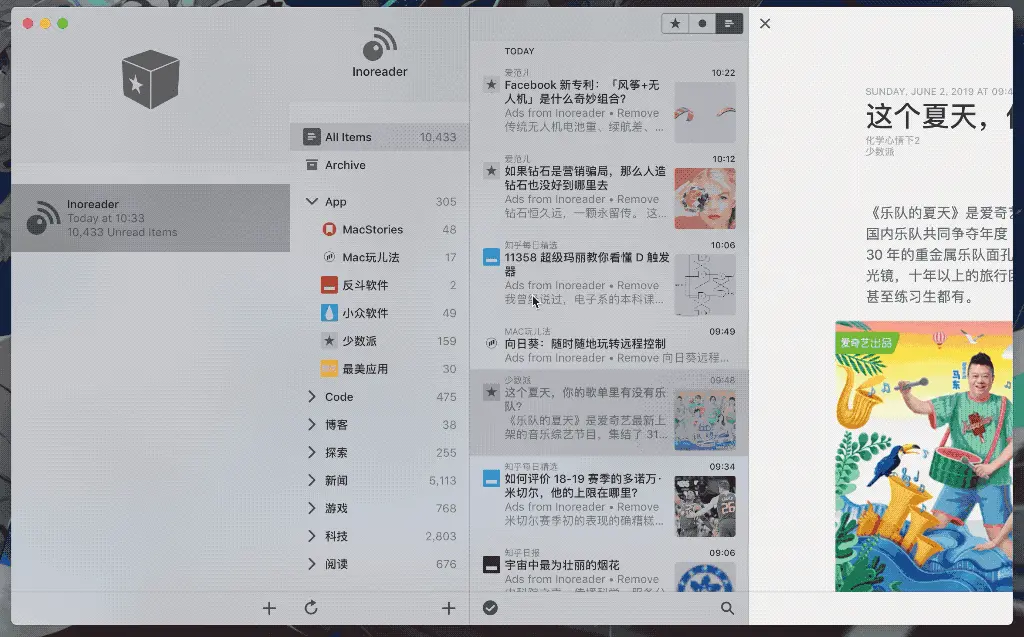Open the 11358 超级玛丽 article

(x=609, y=278)
